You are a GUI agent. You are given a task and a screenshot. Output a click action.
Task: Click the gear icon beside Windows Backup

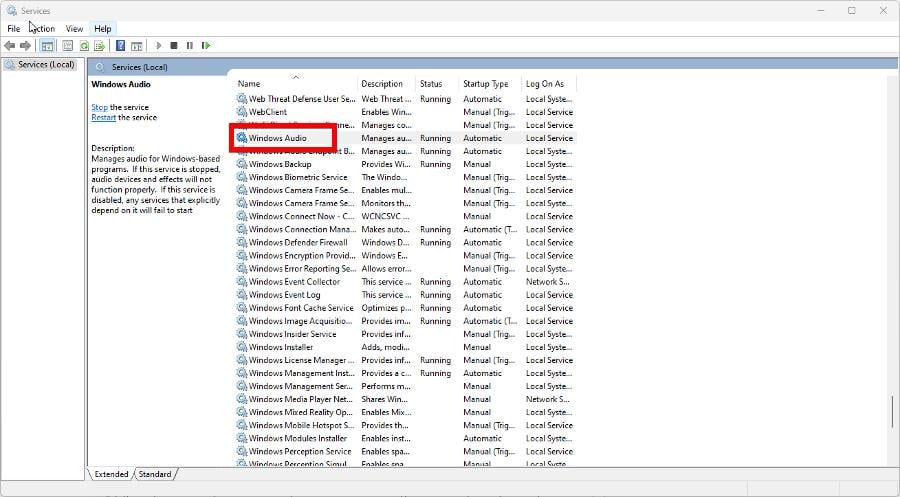242,164
